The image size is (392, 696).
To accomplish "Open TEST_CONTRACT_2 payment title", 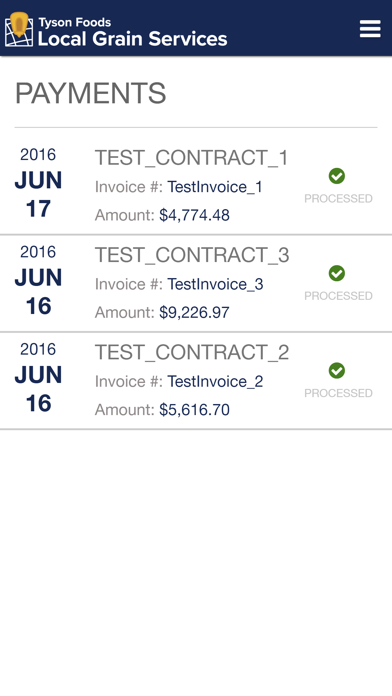I will point(192,352).
